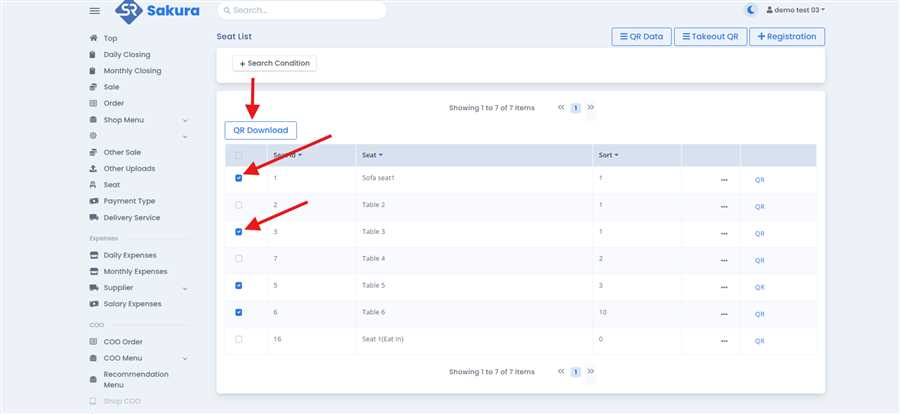Open three-dots menu for Table 5
Image resolution: width=900 pixels, height=414 pixels.
[x=723, y=287]
